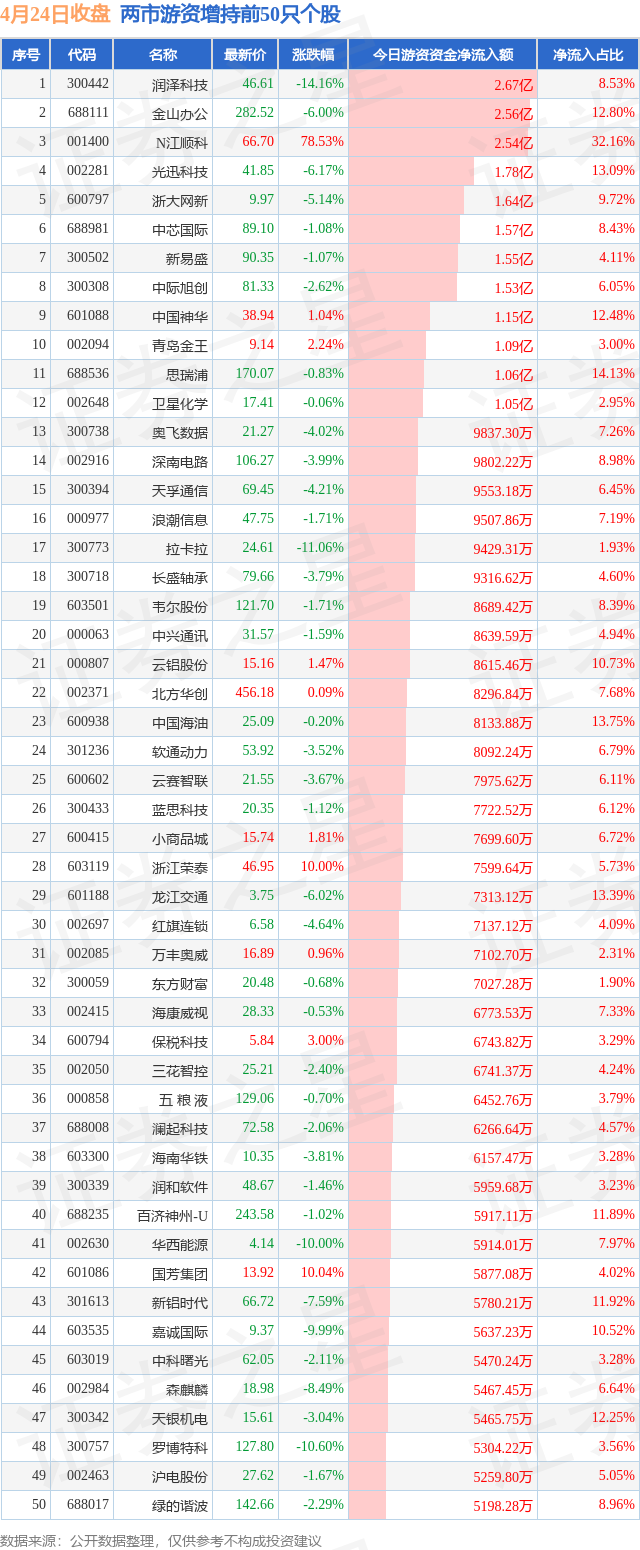Click stock code 688008

[x=88, y=1128]
